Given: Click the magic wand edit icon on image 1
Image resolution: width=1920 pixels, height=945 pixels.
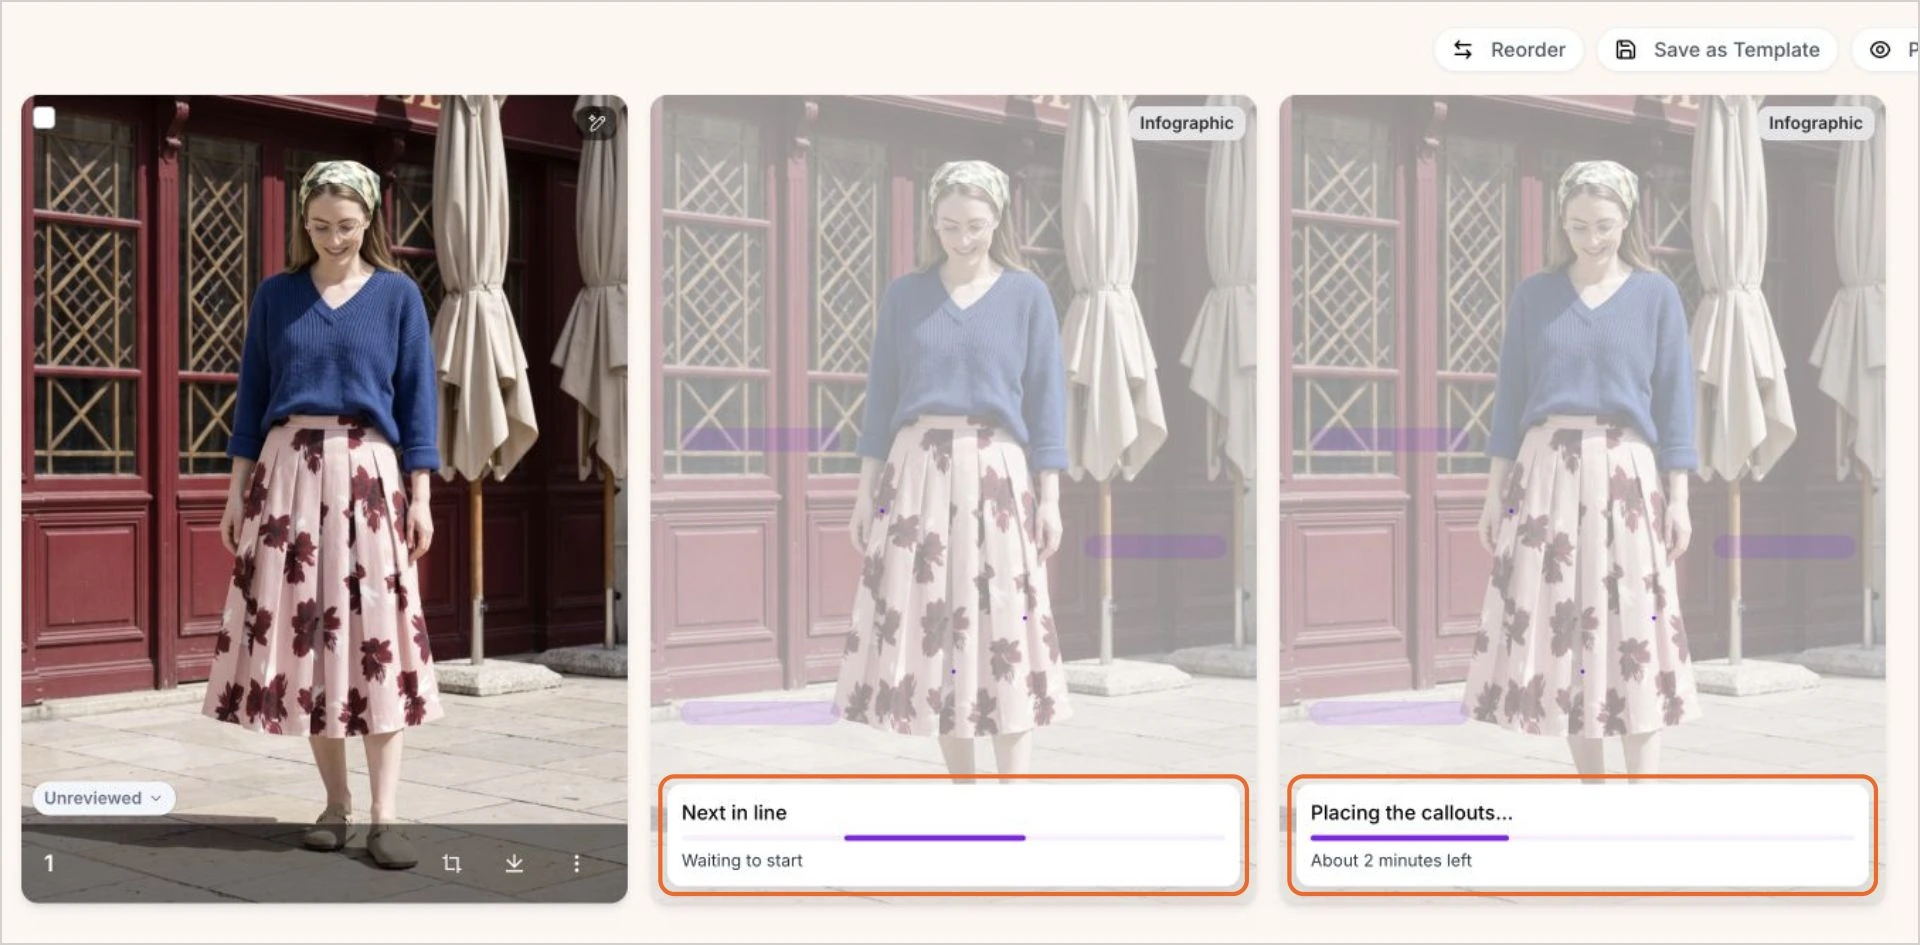Looking at the screenshot, I should [x=597, y=123].
